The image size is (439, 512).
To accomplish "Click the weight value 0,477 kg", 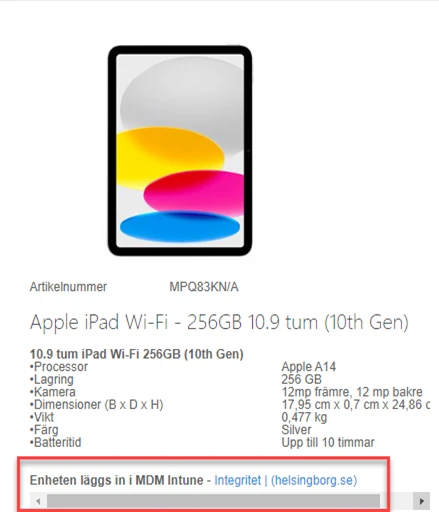I will click(x=304, y=417).
